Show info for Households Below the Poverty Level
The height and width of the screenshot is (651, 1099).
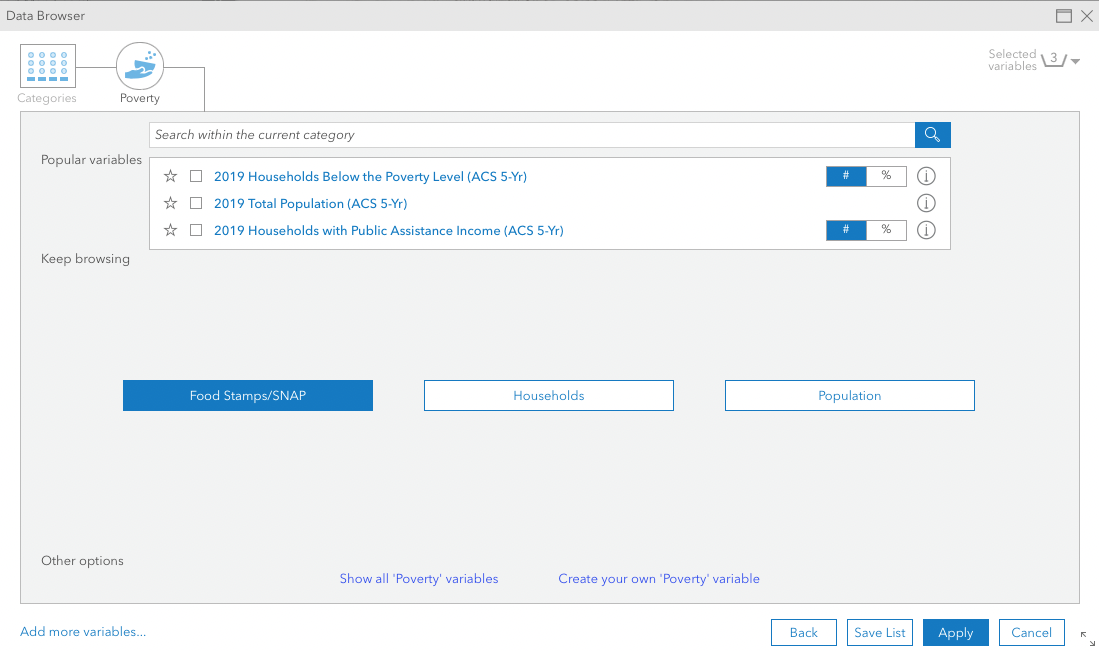tap(926, 176)
